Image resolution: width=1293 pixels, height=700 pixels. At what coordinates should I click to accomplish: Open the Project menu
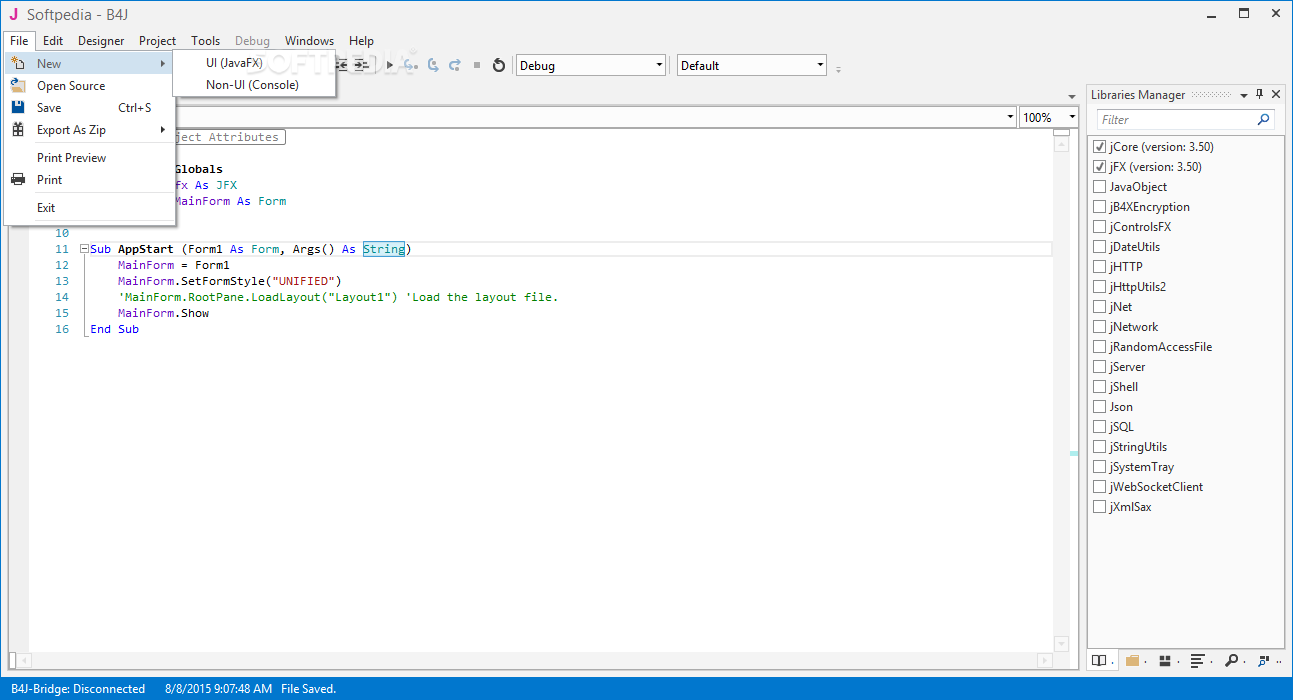click(x=158, y=41)
